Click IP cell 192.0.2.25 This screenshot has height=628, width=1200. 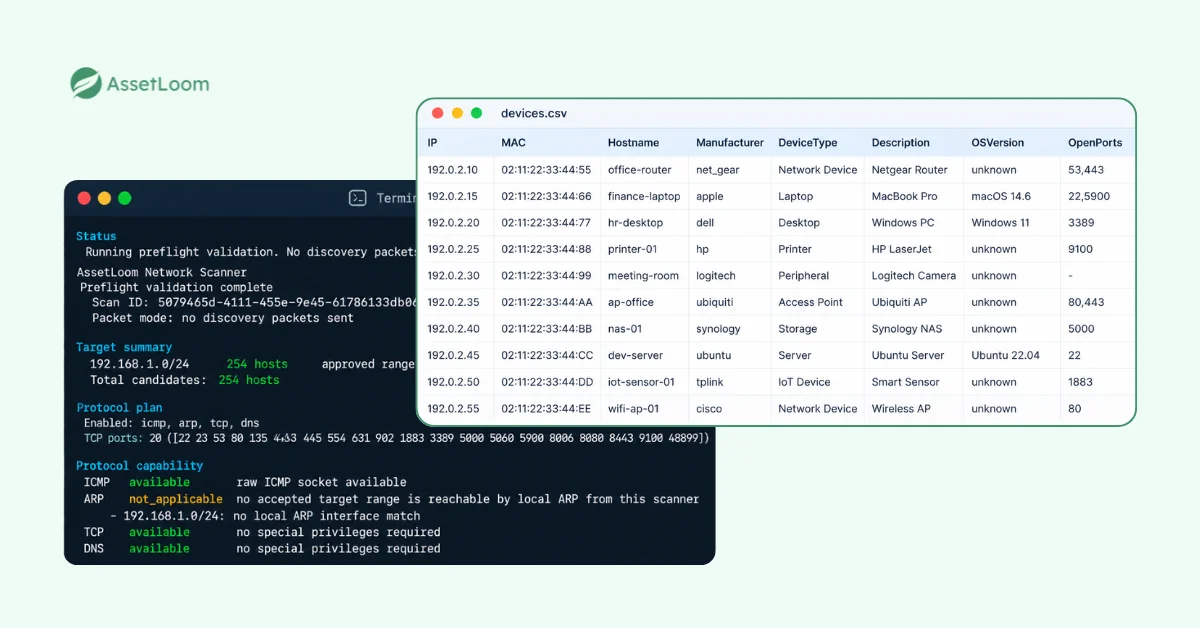453,249
